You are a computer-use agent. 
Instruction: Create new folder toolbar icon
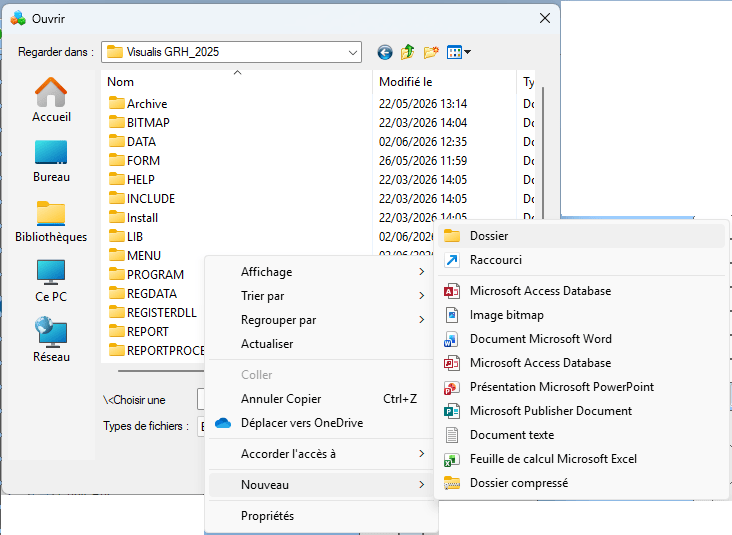click(x=431, y=52)
